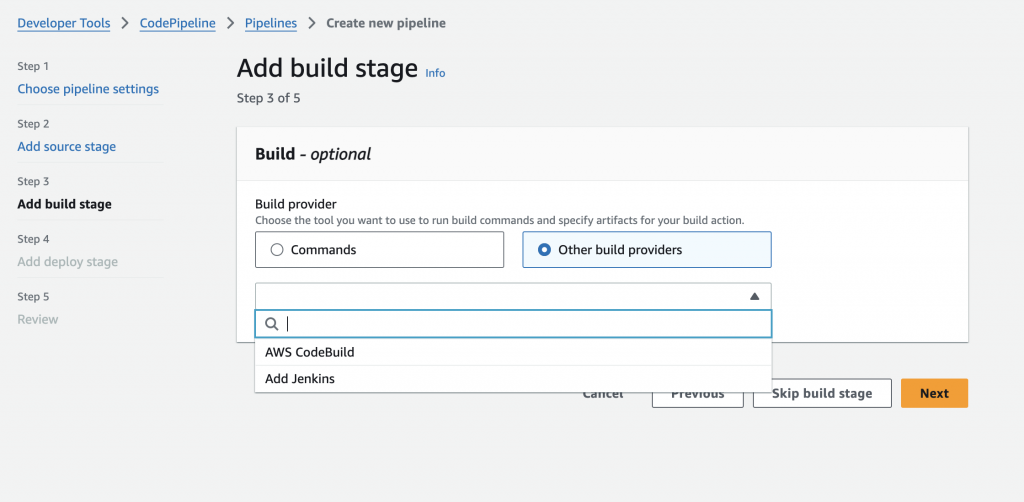Go to Choose pipeline settings step

point(88,89)
